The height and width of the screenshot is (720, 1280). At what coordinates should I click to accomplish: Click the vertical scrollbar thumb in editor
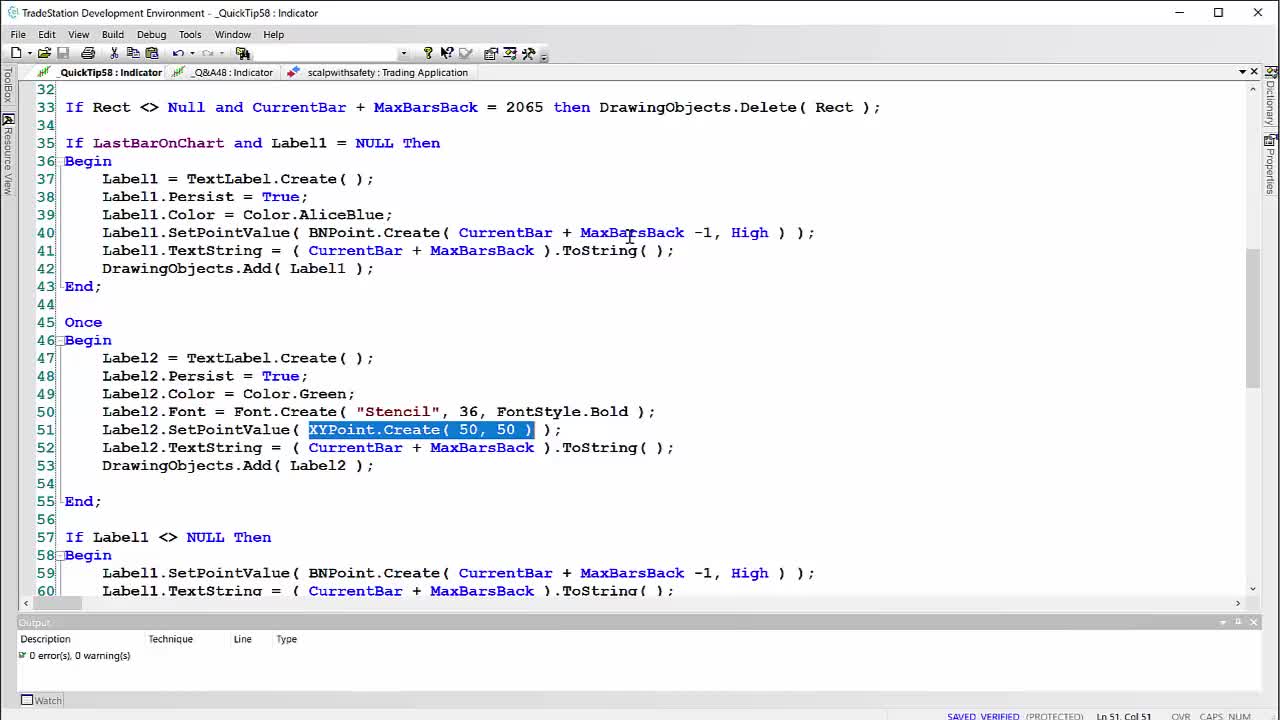tap(1253, 318)
